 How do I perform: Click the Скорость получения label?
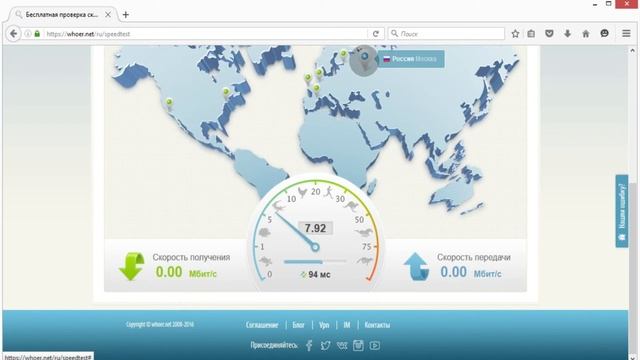(191, 257)
